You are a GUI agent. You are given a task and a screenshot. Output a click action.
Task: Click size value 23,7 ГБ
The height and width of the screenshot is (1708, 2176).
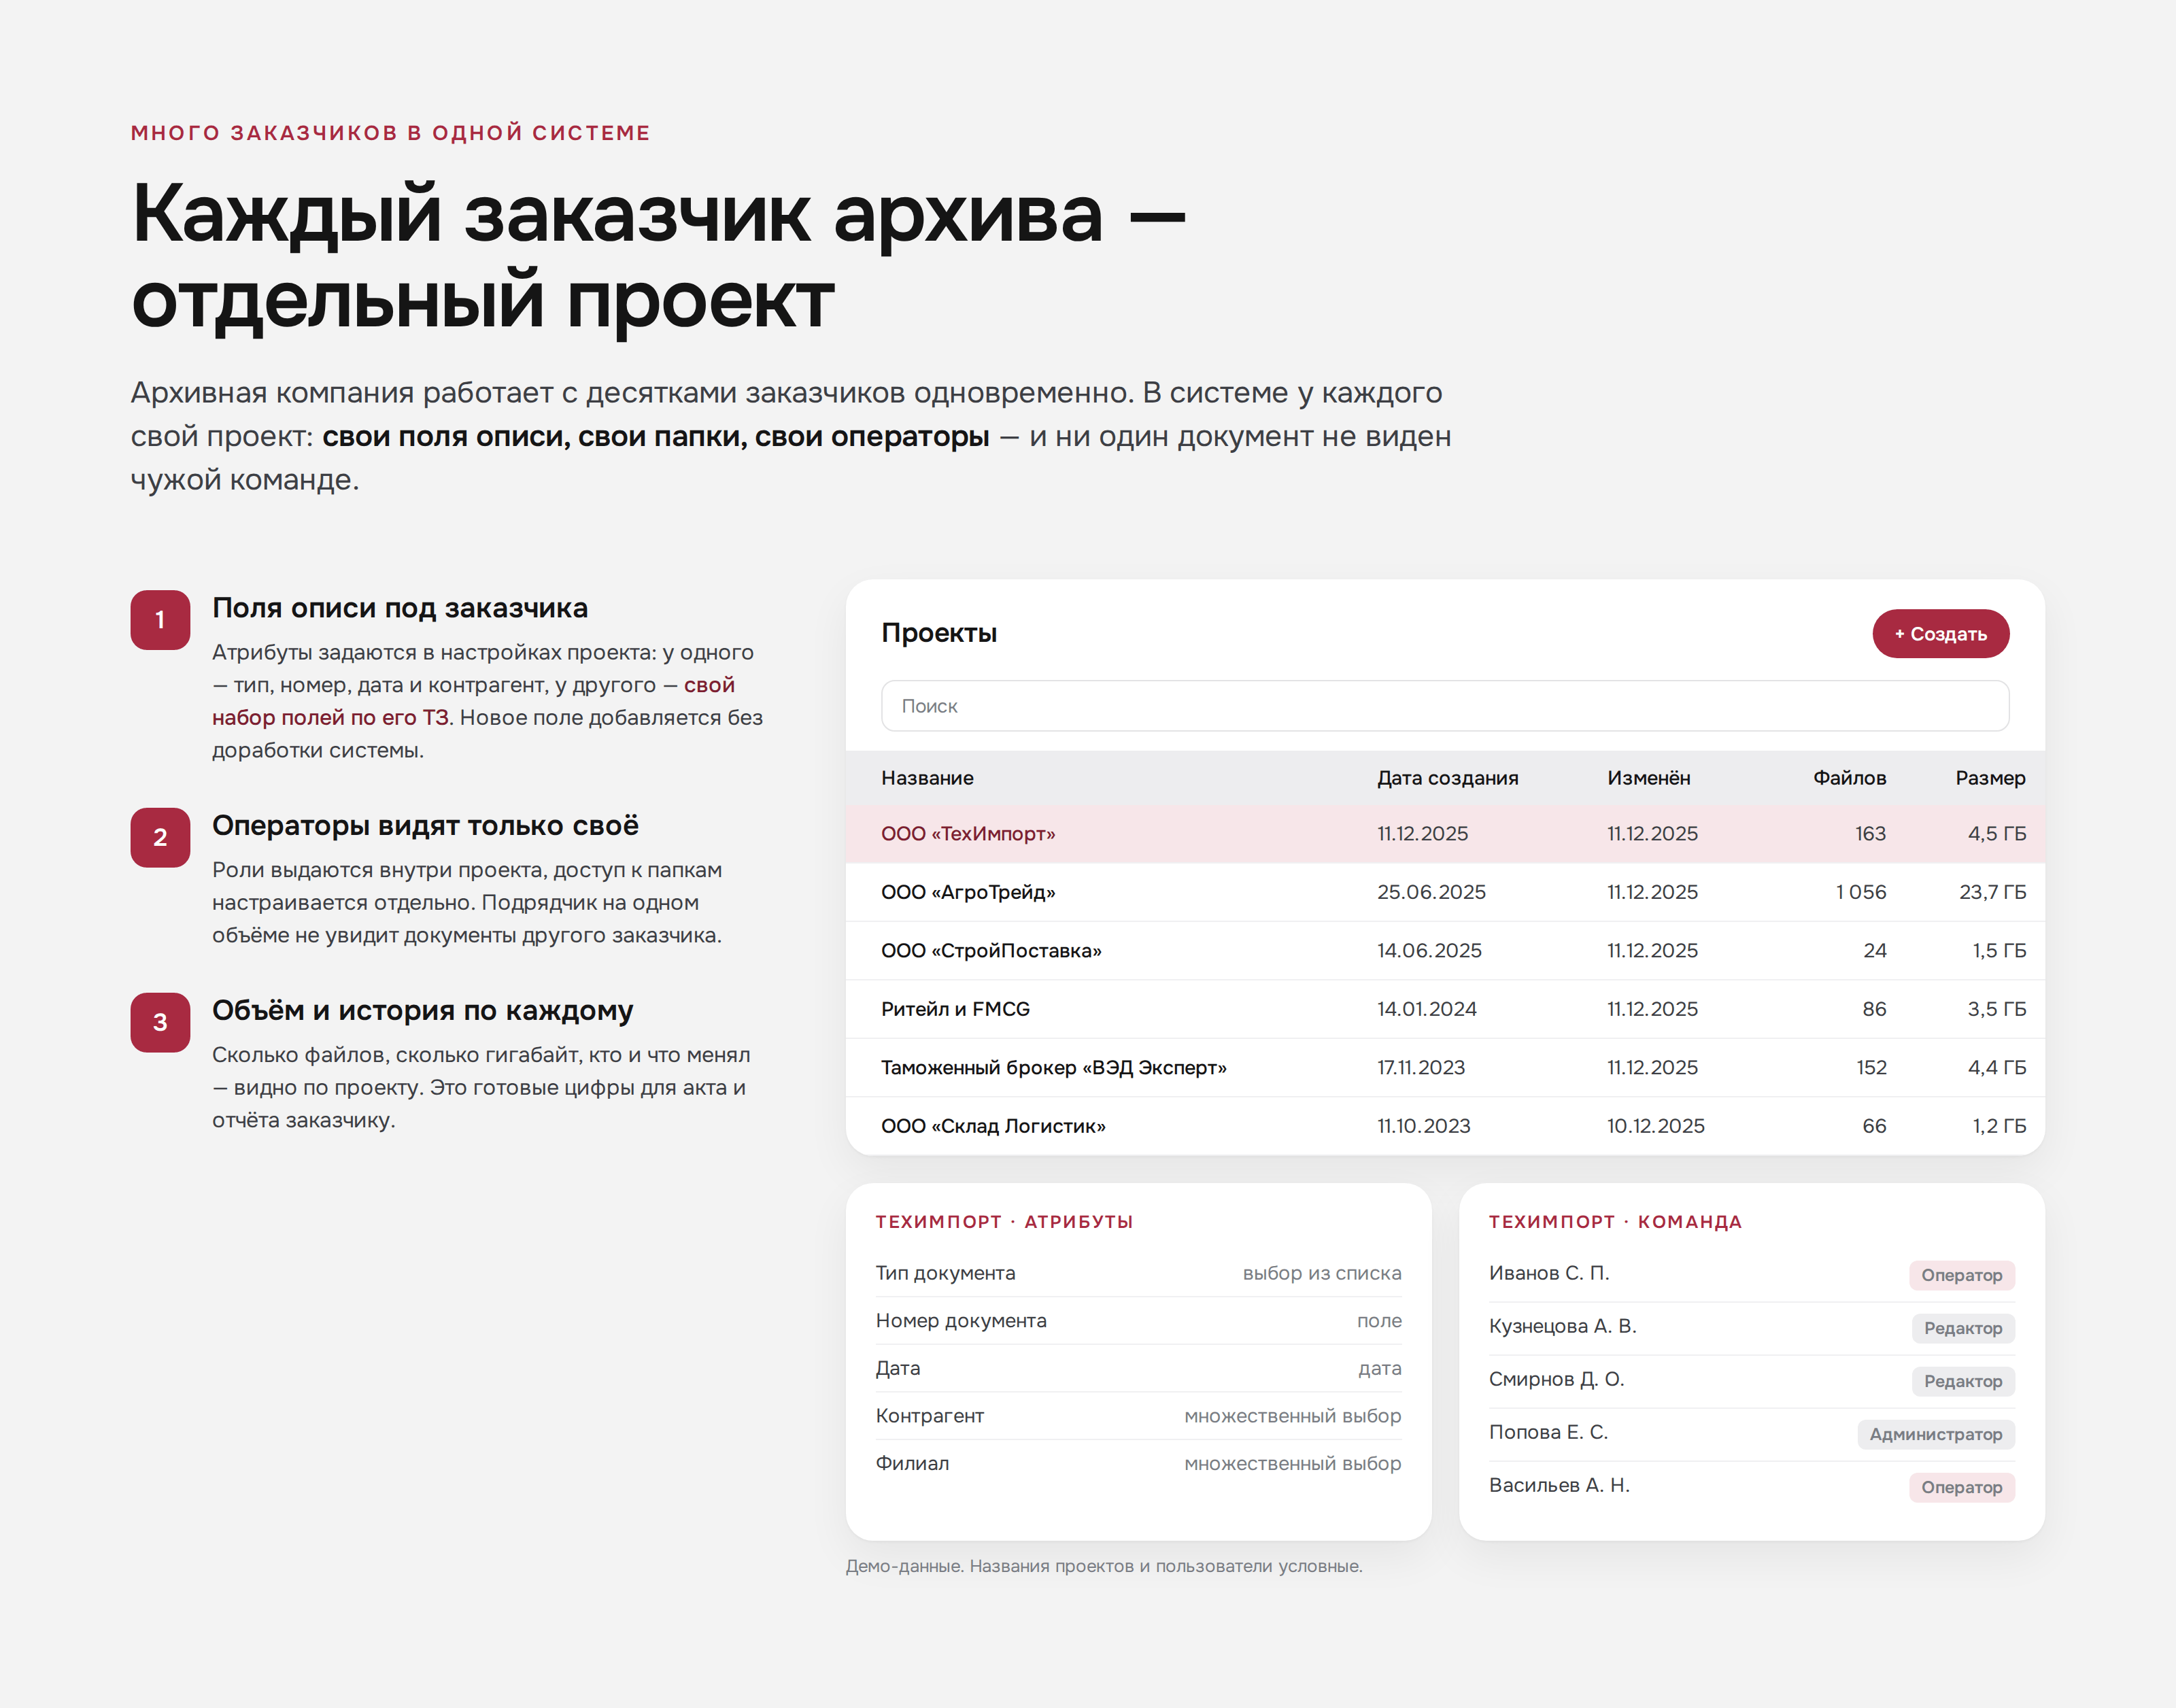[1992, 892]
